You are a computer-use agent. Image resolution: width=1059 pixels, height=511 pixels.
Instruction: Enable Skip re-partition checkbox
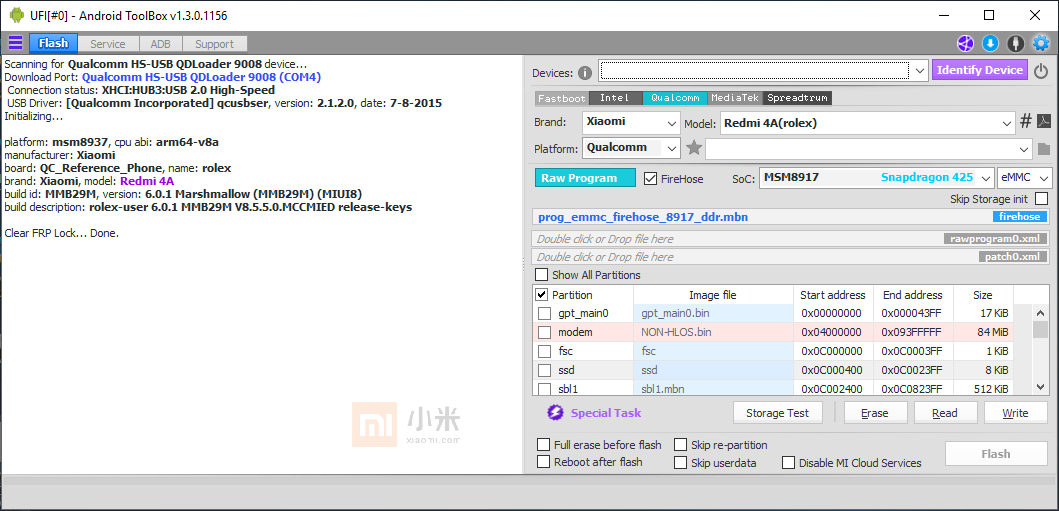click(680, 445)
